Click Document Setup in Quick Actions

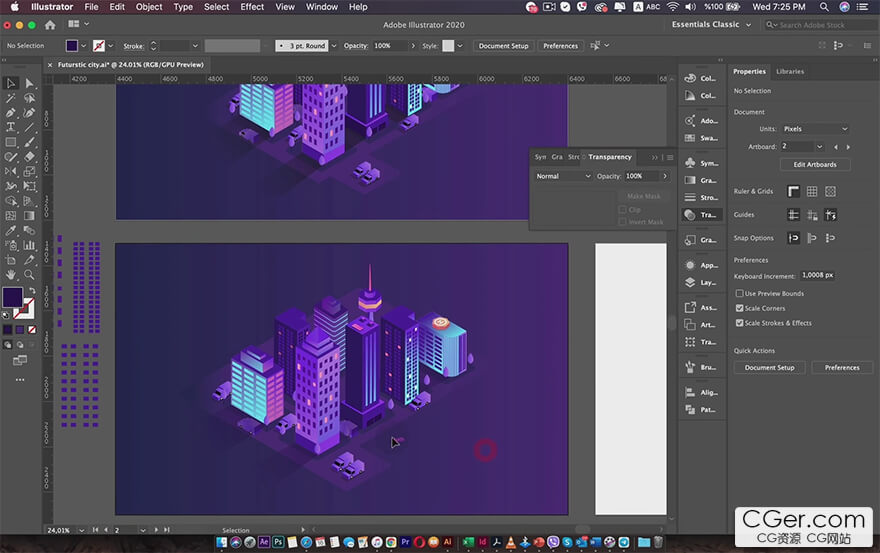pyautogui.click(x=769, y=368)
